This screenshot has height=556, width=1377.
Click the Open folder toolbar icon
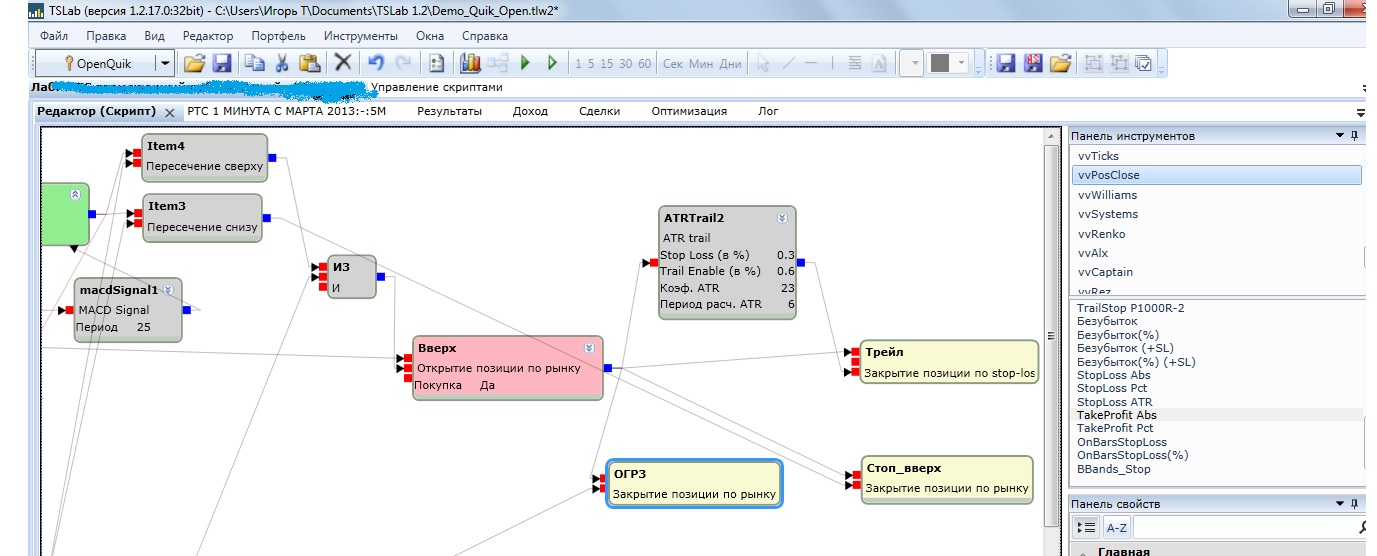click(x=195, y=63)
